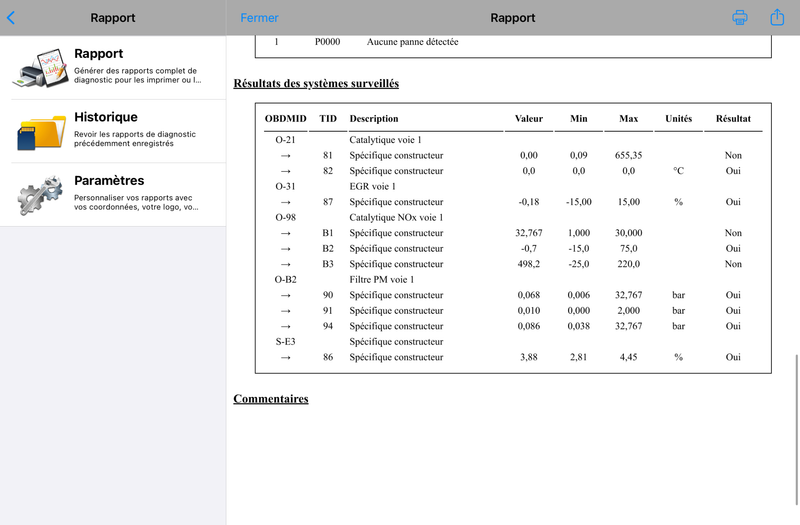
Task: Click the Résultat column header
Action: click(x=733, y=118)
